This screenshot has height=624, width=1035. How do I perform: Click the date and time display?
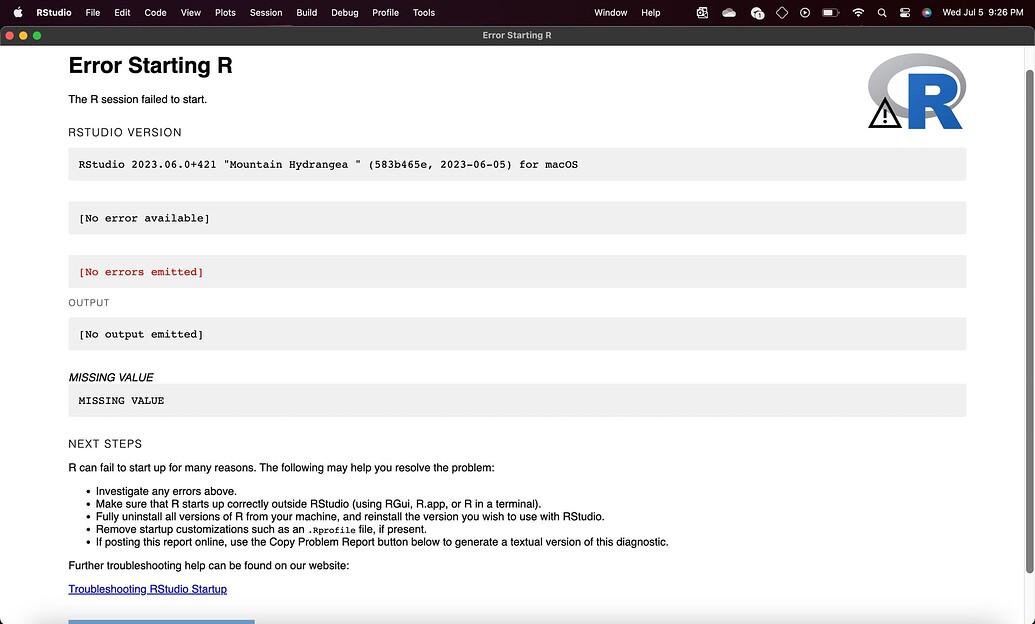983,13
